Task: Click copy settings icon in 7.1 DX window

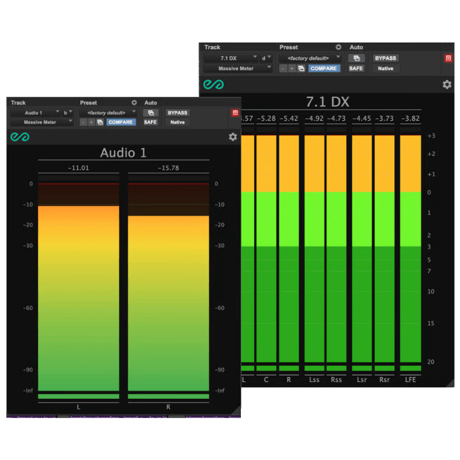Action: click(301, 68)
